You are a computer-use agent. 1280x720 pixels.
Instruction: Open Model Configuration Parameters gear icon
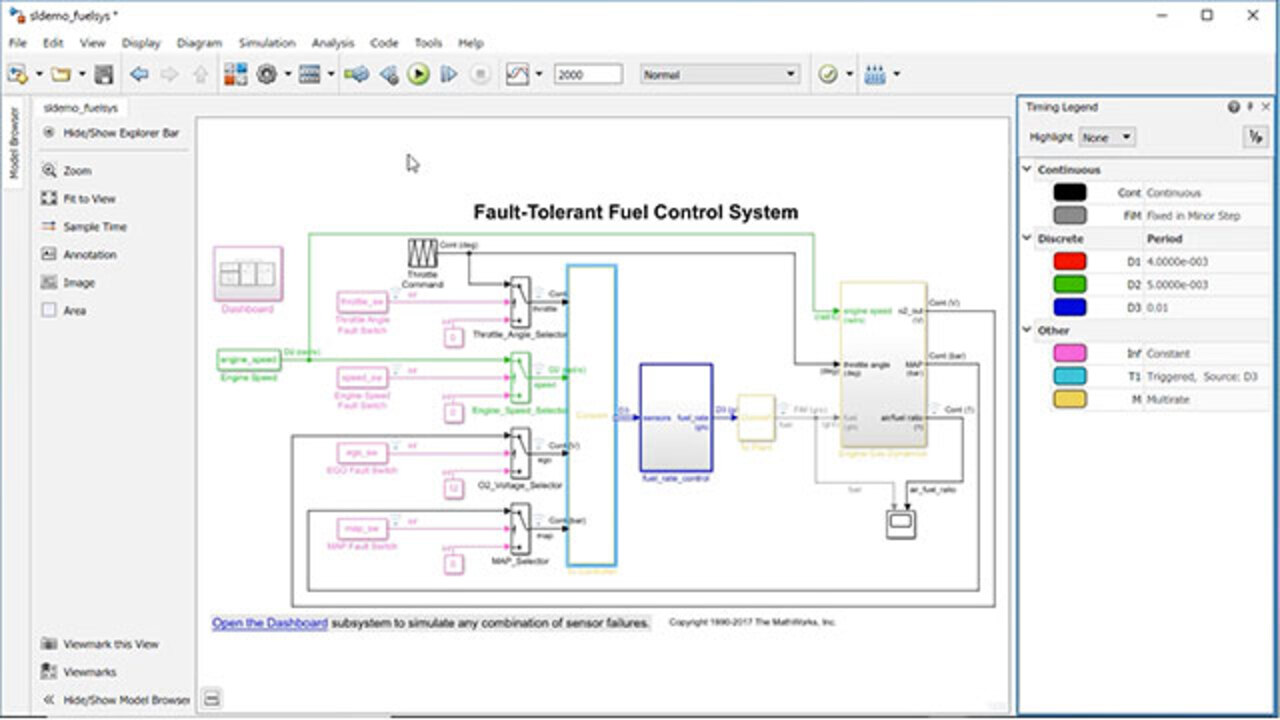pos(266,74)
